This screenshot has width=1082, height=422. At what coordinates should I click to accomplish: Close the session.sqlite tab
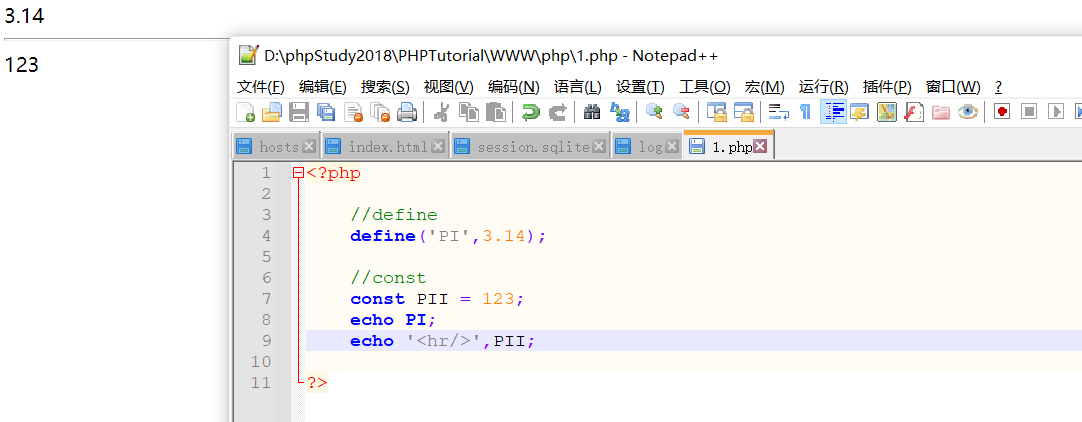click(x=600, y=146)
